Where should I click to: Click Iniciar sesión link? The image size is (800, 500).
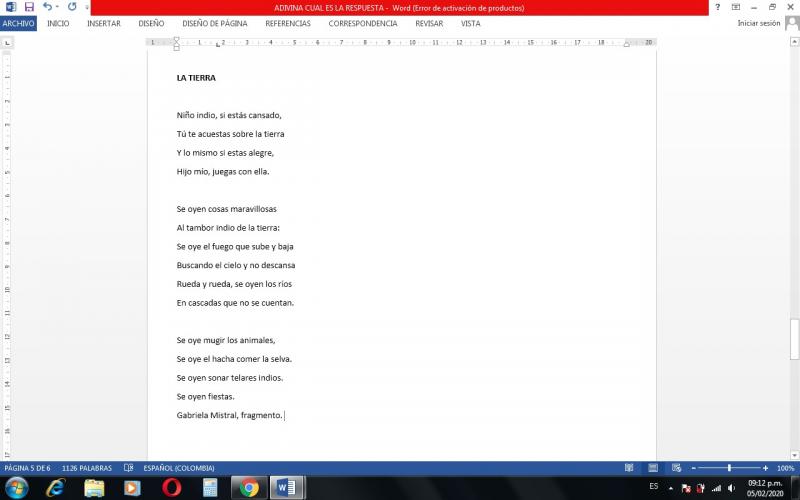click(x=759, y=23)
